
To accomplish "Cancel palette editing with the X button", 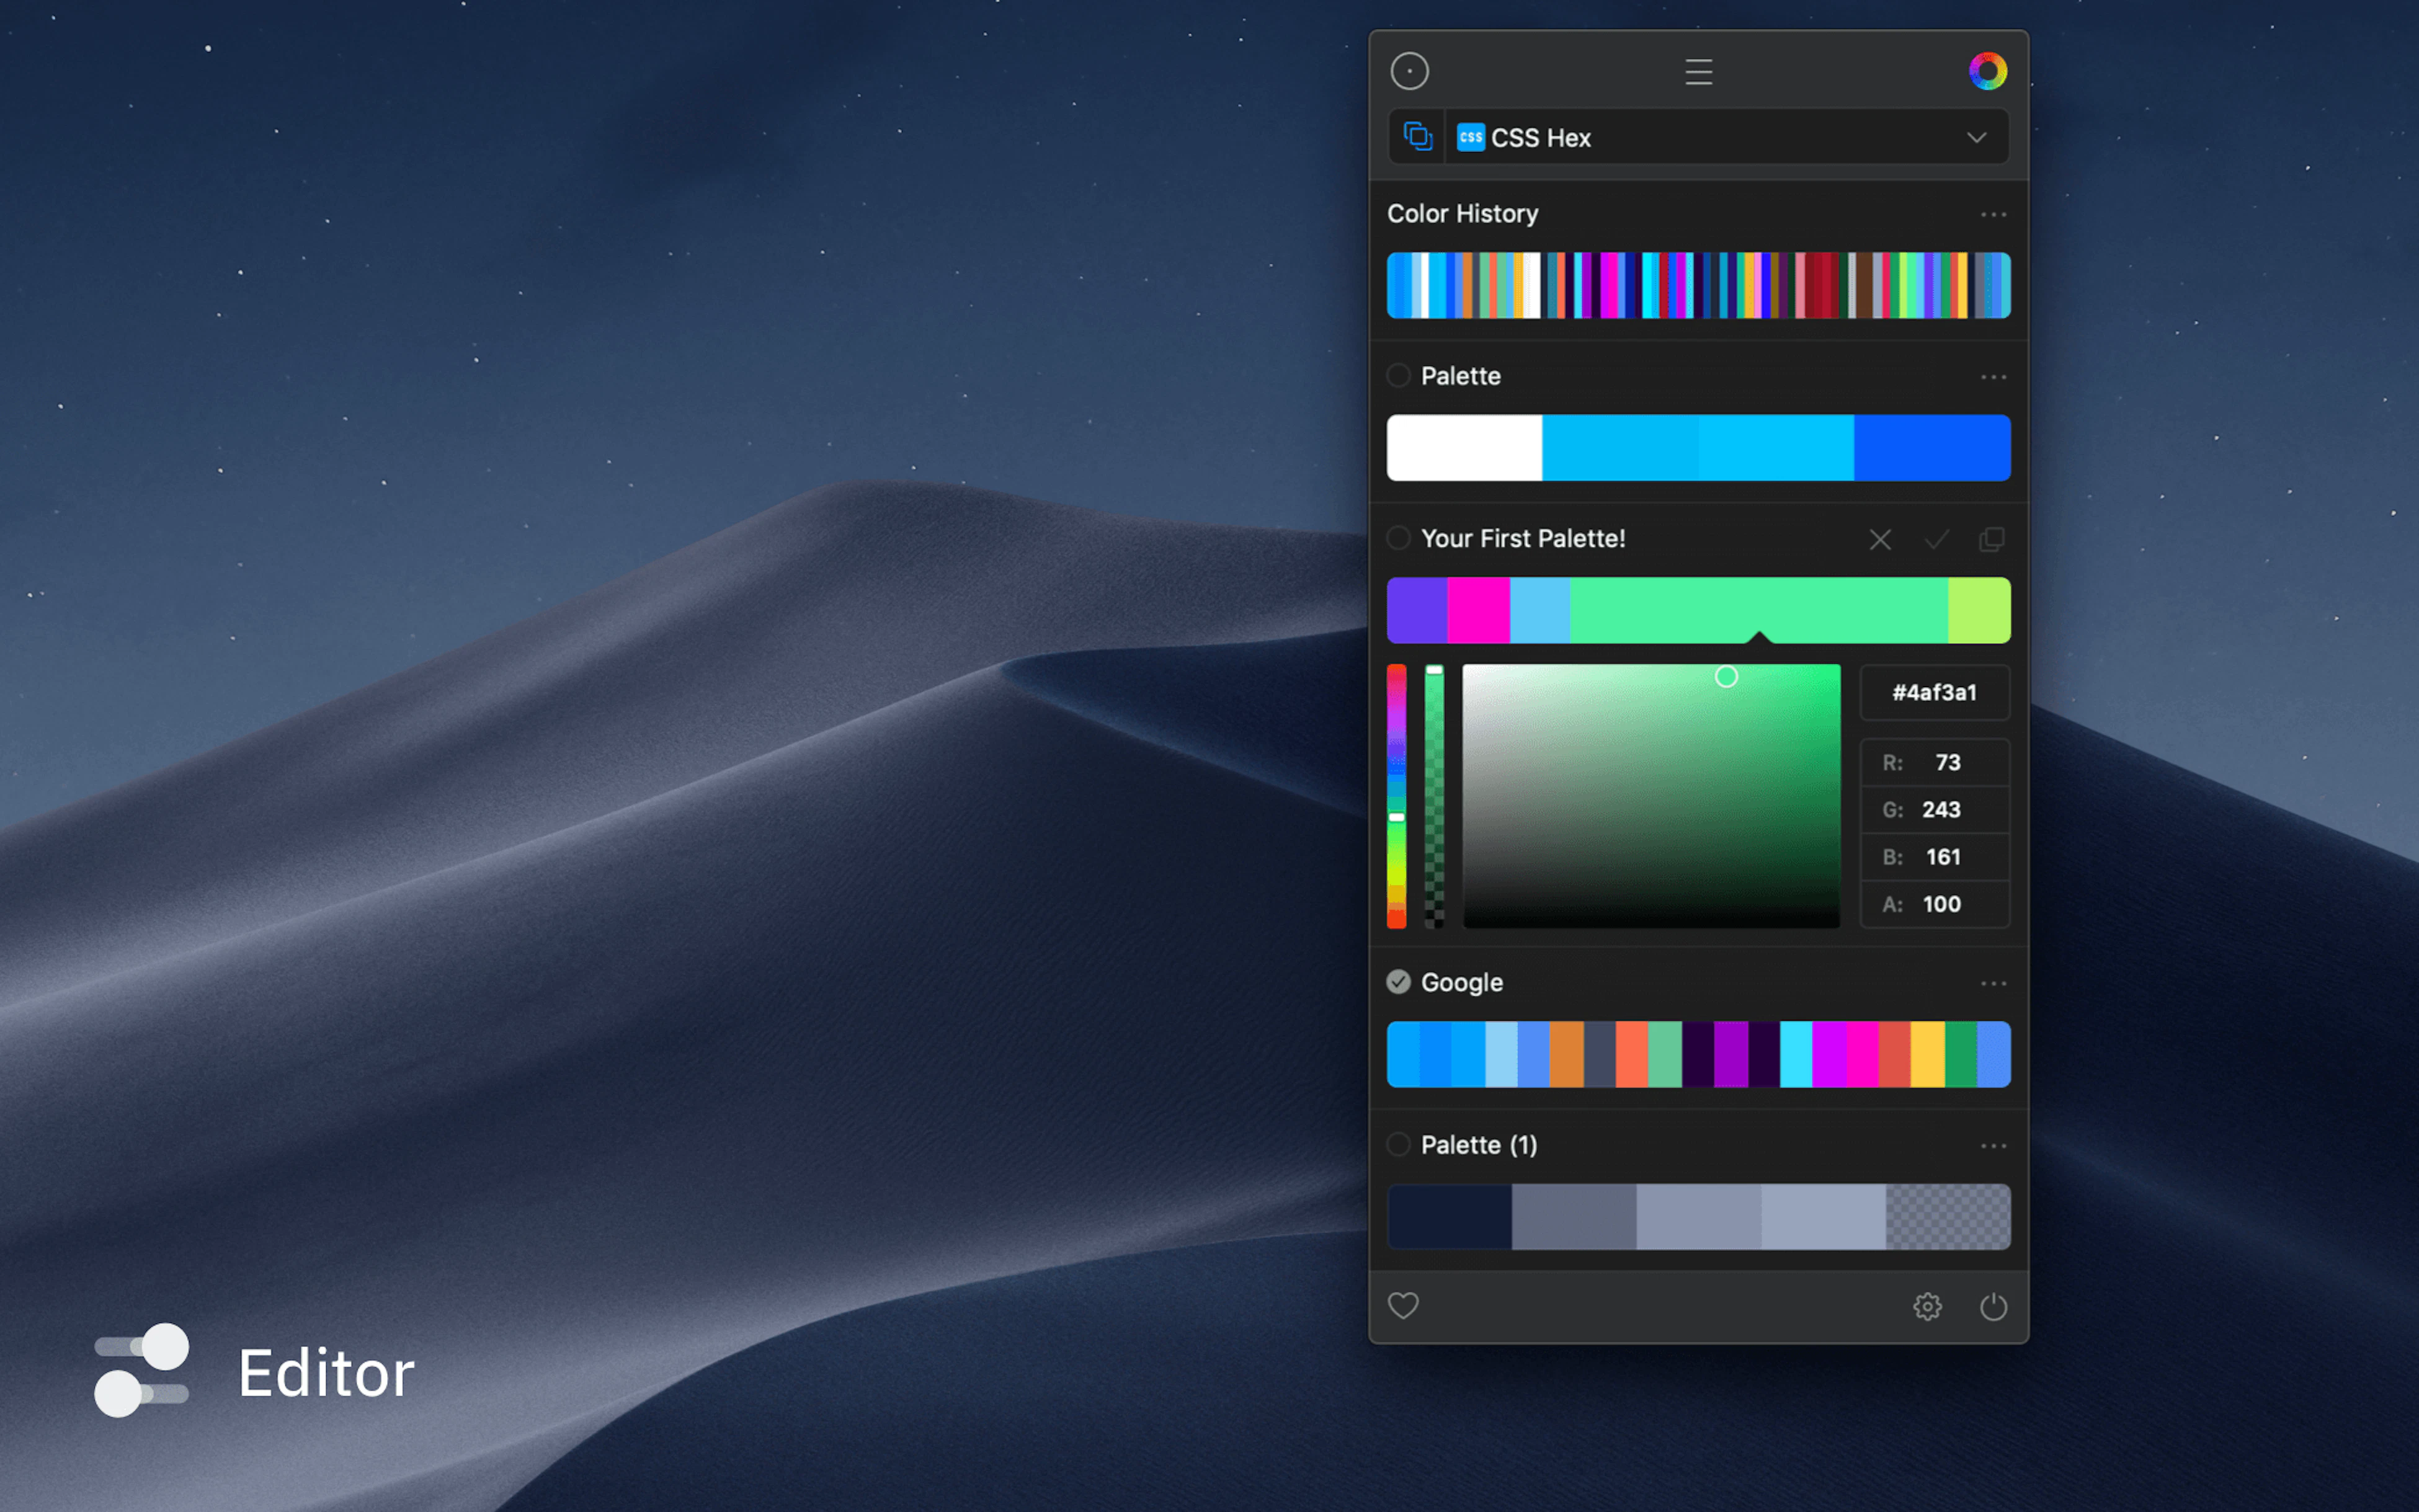I will 1880,539.
